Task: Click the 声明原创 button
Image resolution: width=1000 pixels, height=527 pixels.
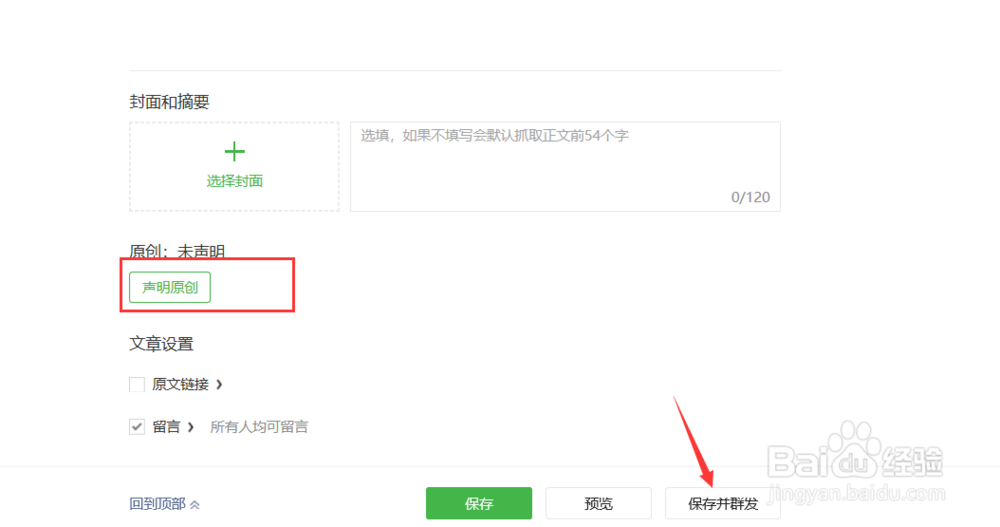Action: coord(170,287)
